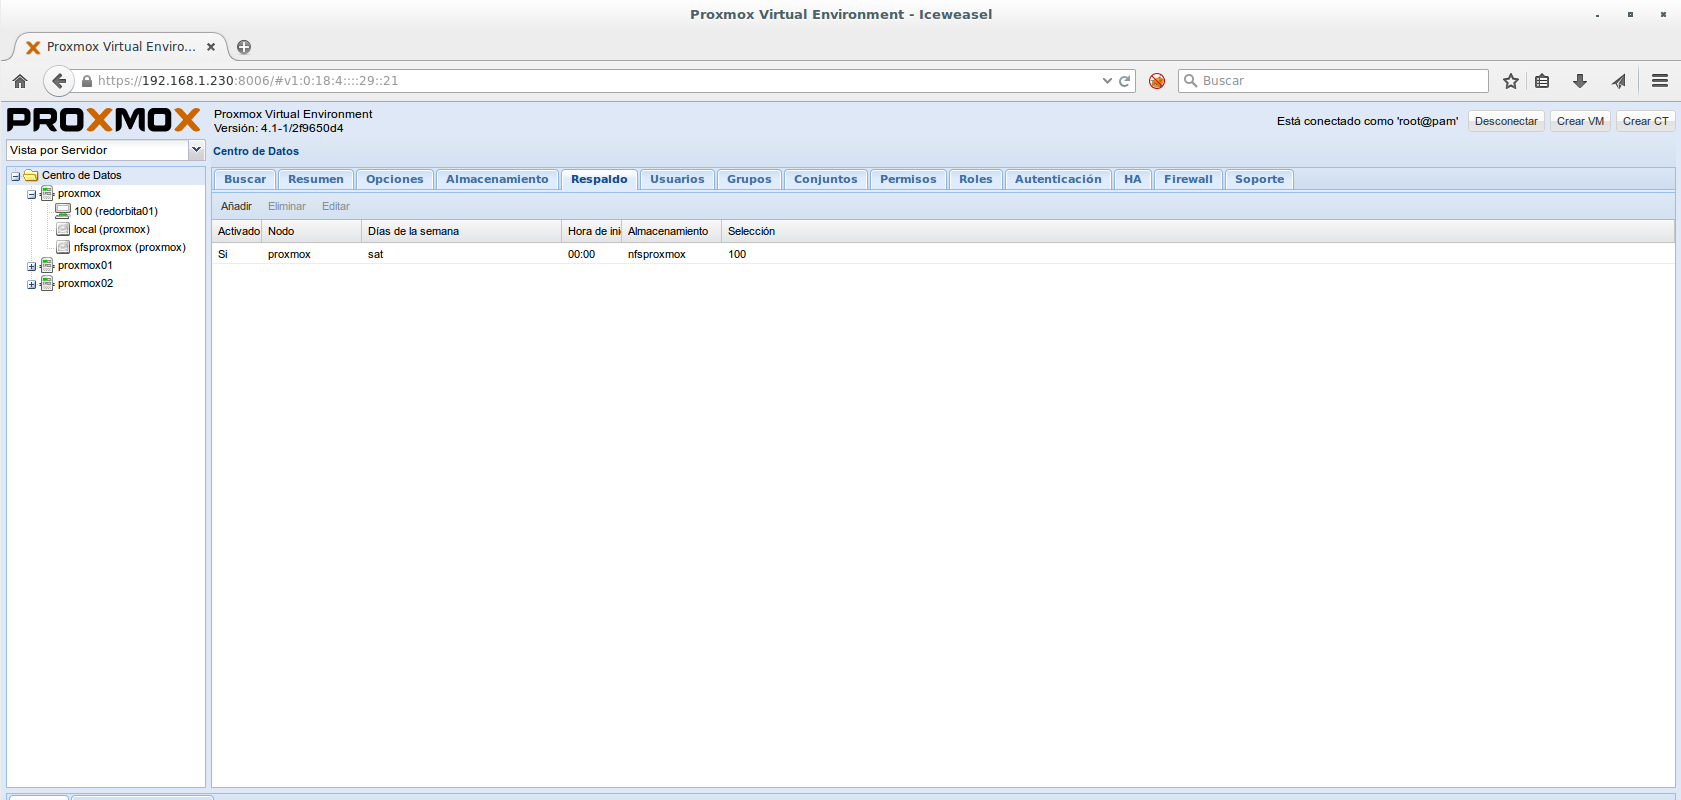Viewport: 1681px width, 800px height.
Task: Expand the proxmox02 node
Action: [31, 284]
